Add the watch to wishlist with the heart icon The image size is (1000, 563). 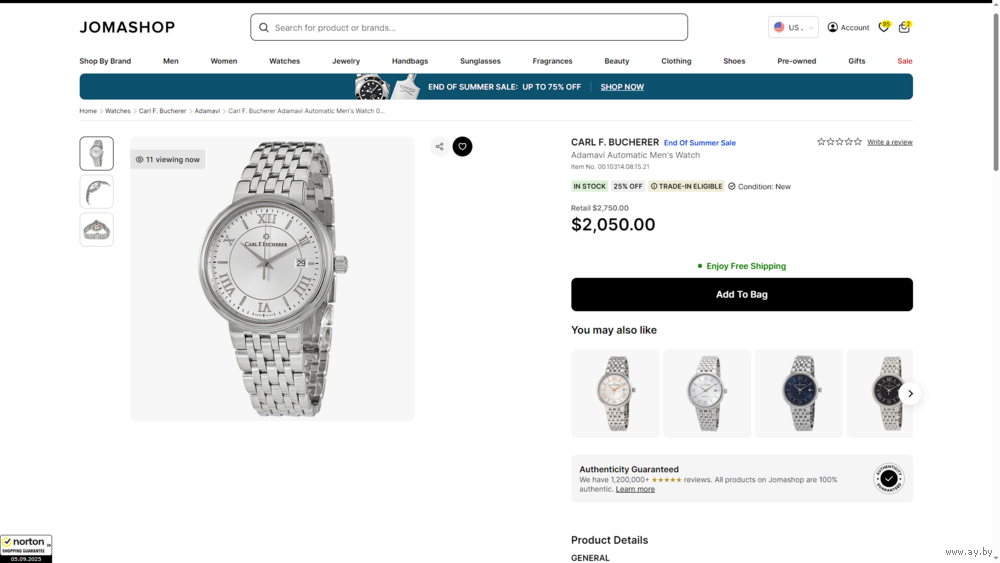462,147
